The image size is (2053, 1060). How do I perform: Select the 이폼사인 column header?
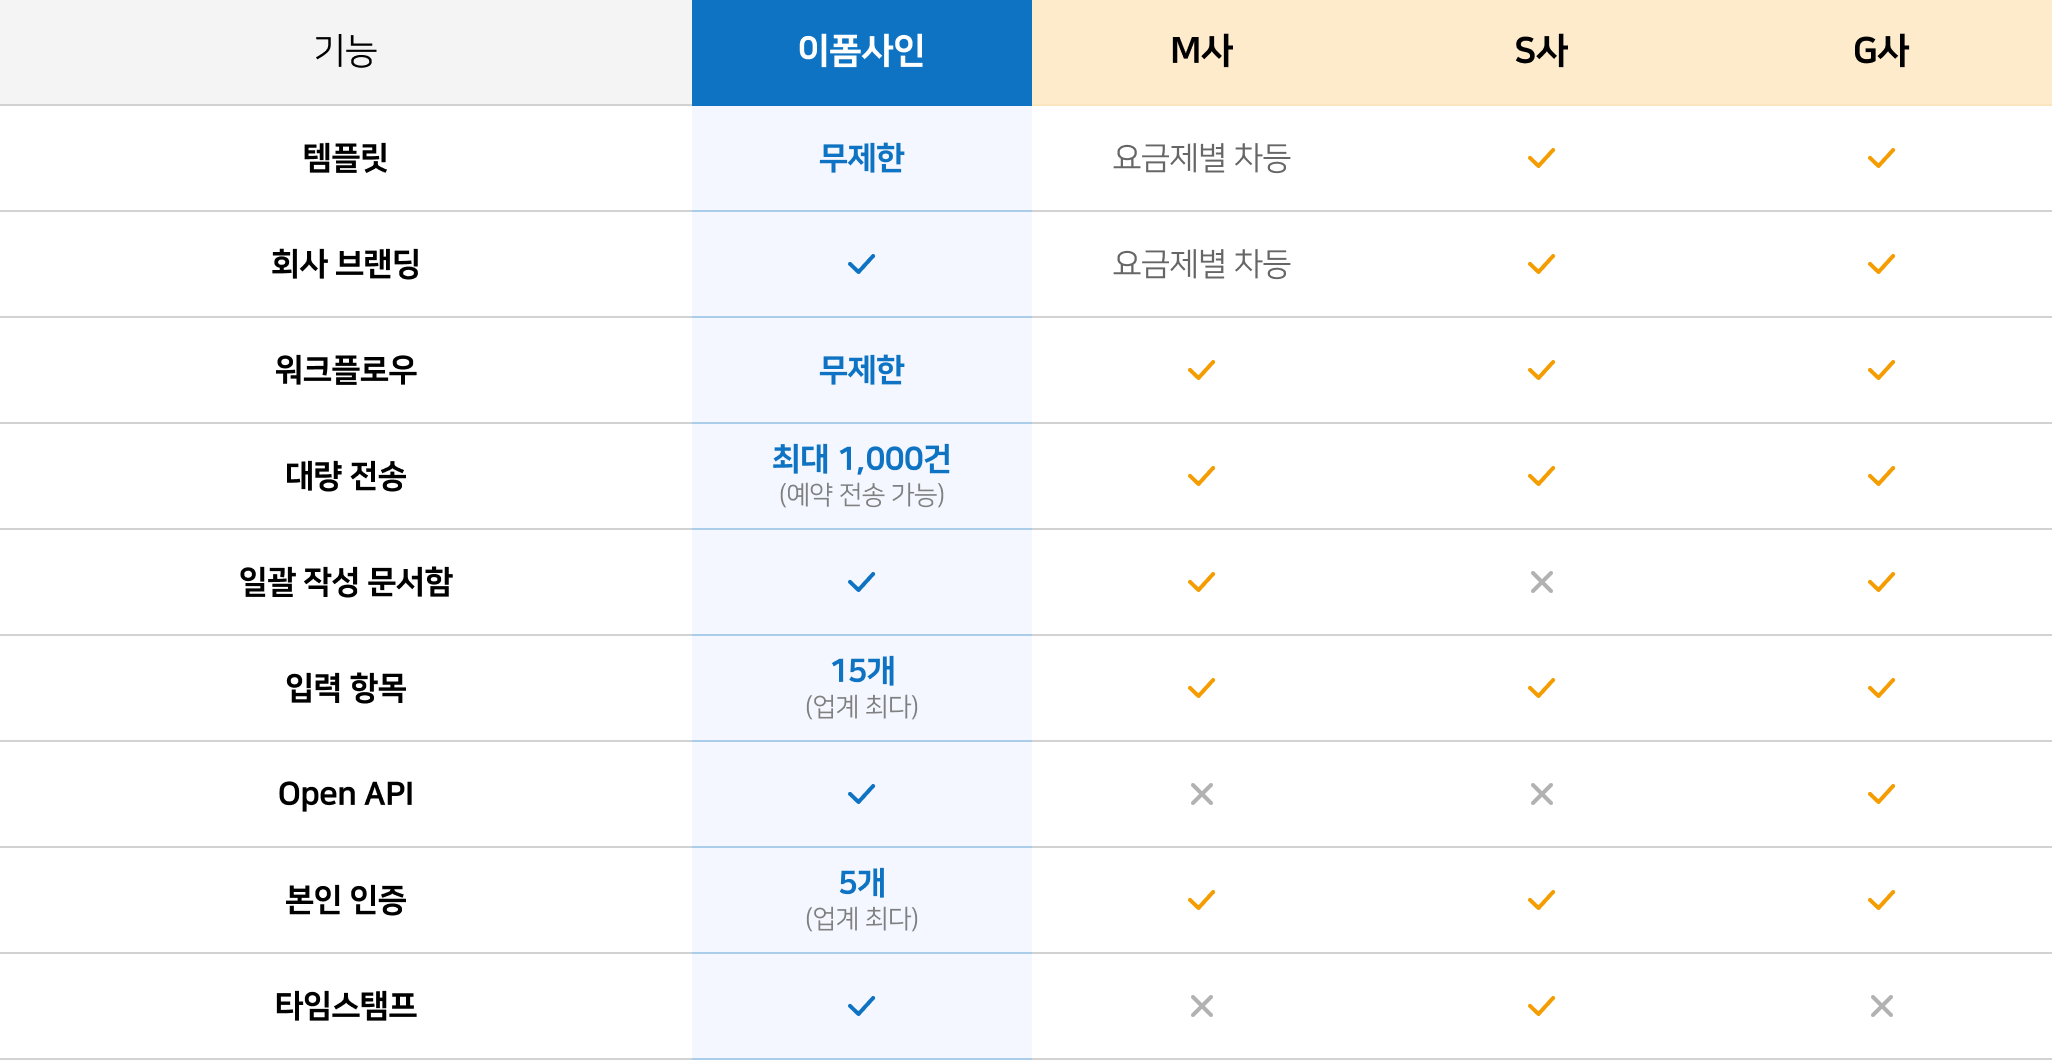pos(861,52)
